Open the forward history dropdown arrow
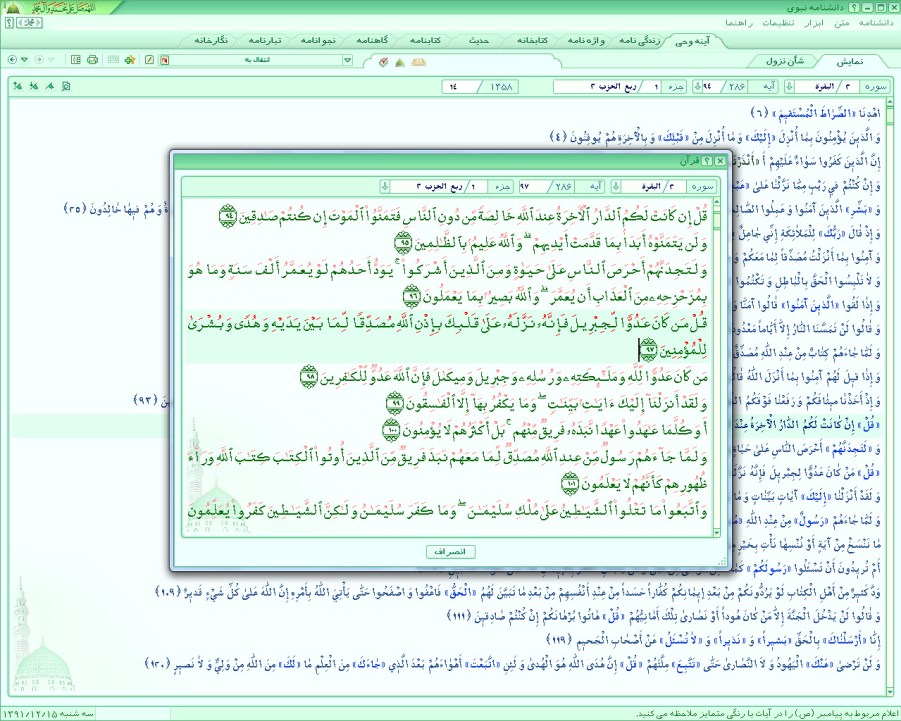 [51, 60]
